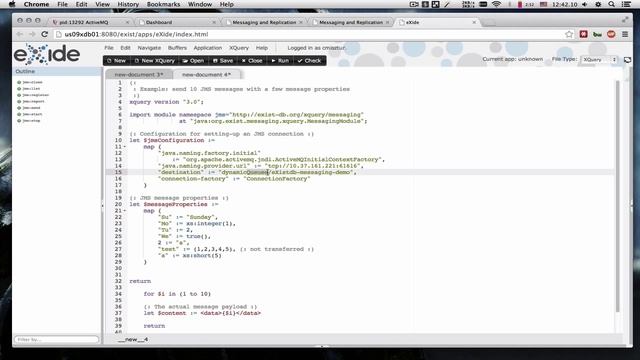Open the eXide Edit menu

(125, 48)
